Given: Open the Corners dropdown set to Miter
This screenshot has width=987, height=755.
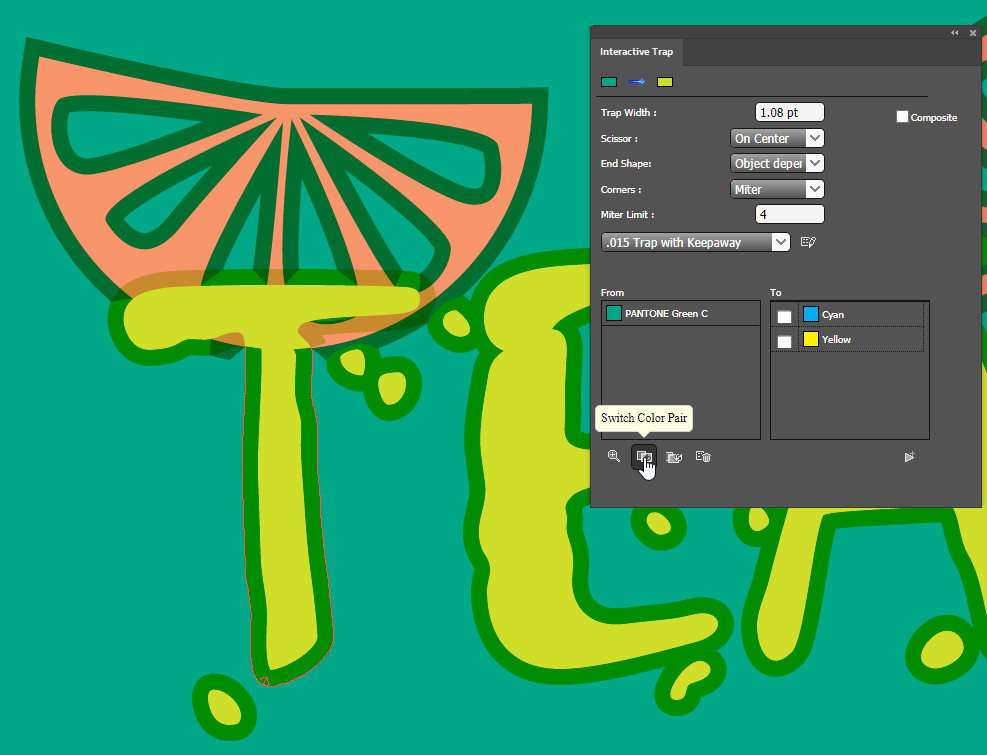Looking at the screenshot, I should [777, 189].
